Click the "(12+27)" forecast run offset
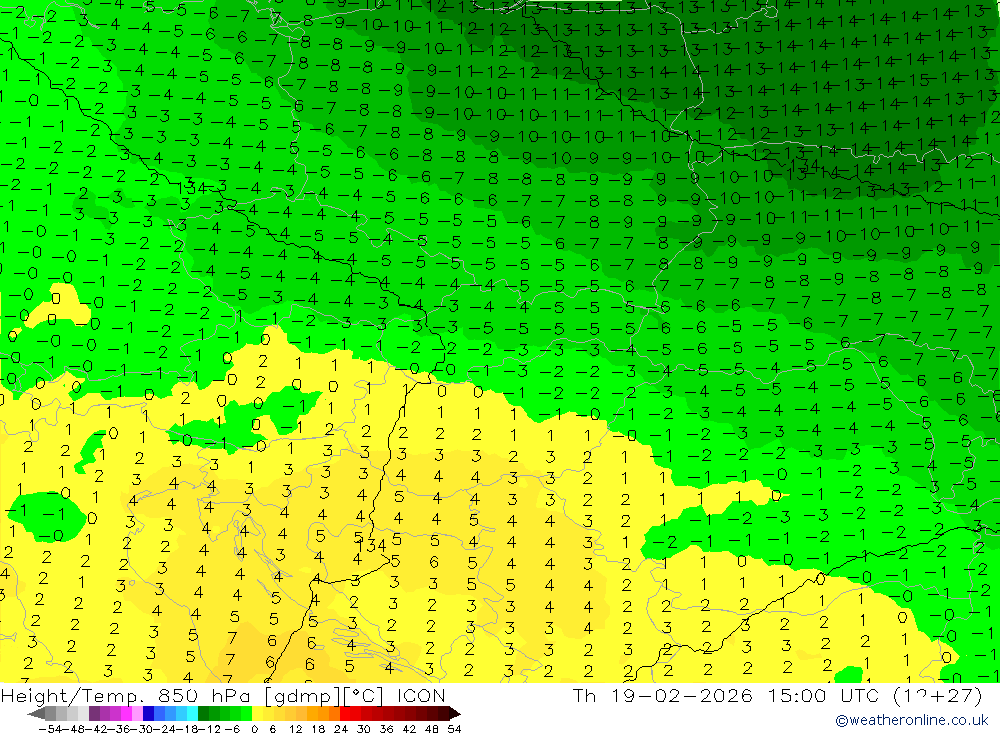The image size is (1000, 733). pyautogui.click(x=936, y=695)
